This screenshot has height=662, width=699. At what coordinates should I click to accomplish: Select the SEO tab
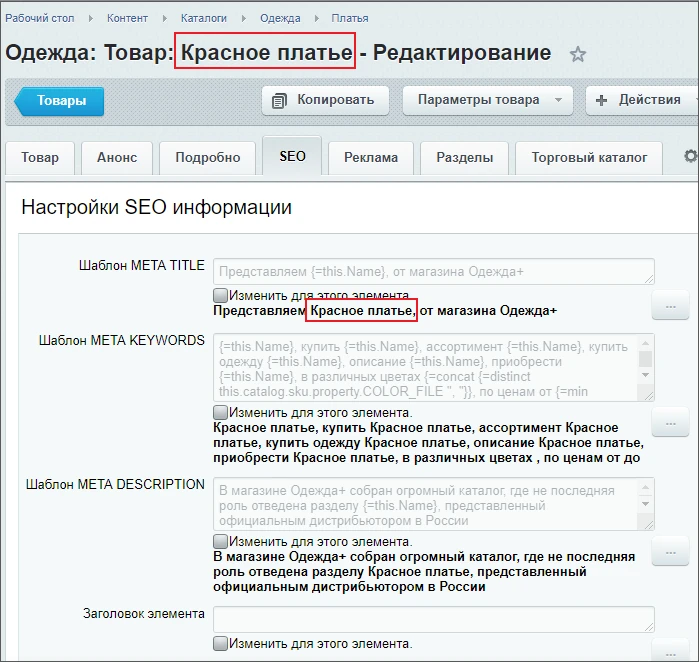point(292,156)
